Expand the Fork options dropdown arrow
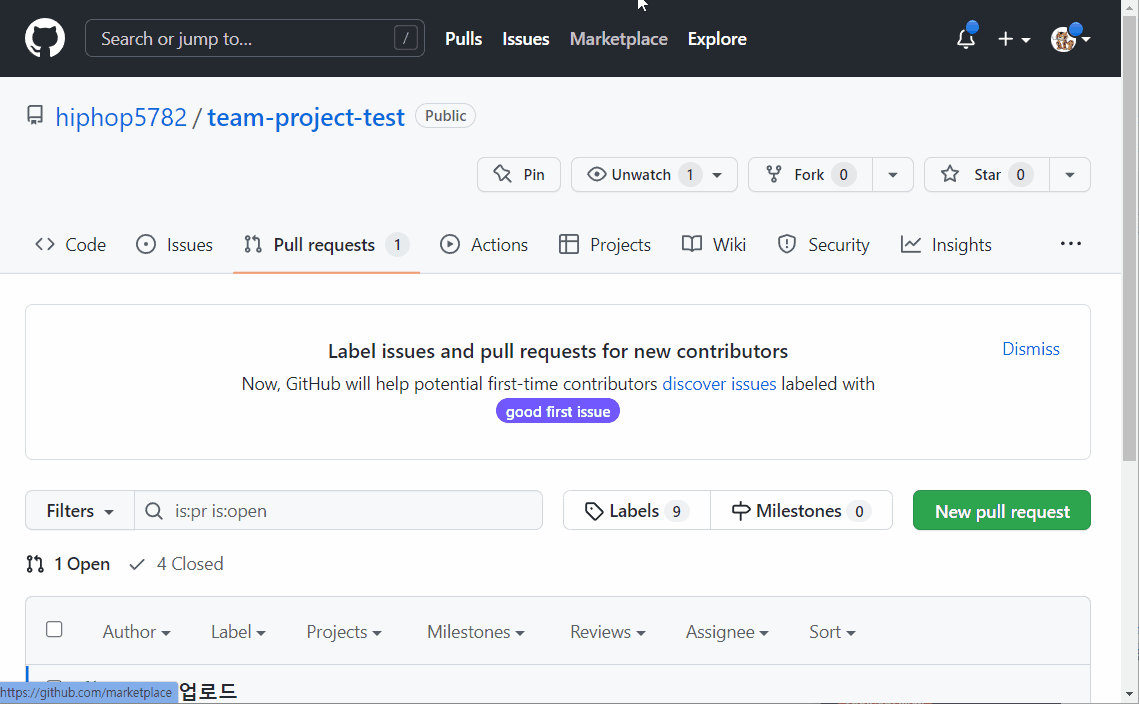1139x704 pixels. pyautogui.click(x=893, y=174)
